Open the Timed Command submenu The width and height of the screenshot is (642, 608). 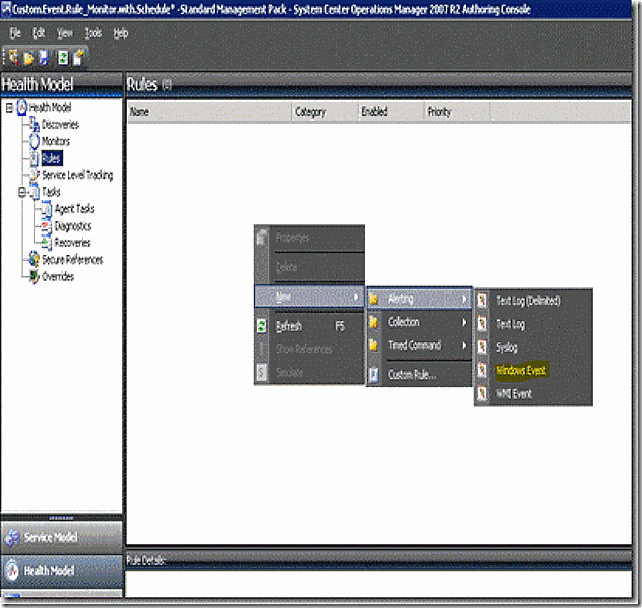coord(419,346)
